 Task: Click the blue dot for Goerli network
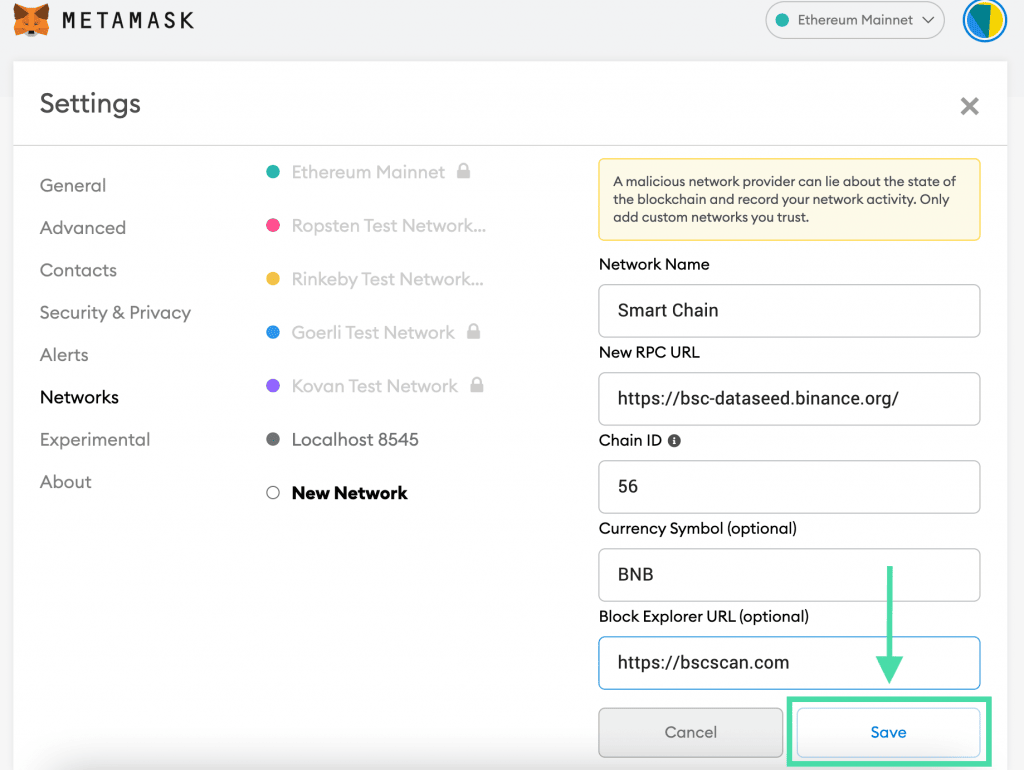click(x=273, y=332)
